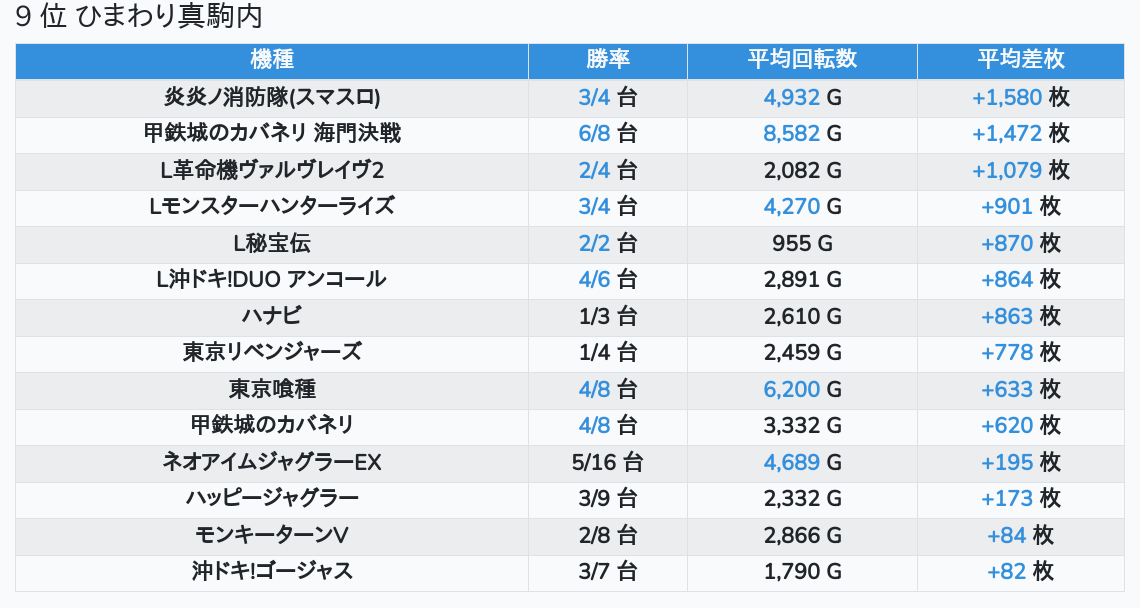
Task: Click the ハナビ machine name
Action: coord(272,317)
